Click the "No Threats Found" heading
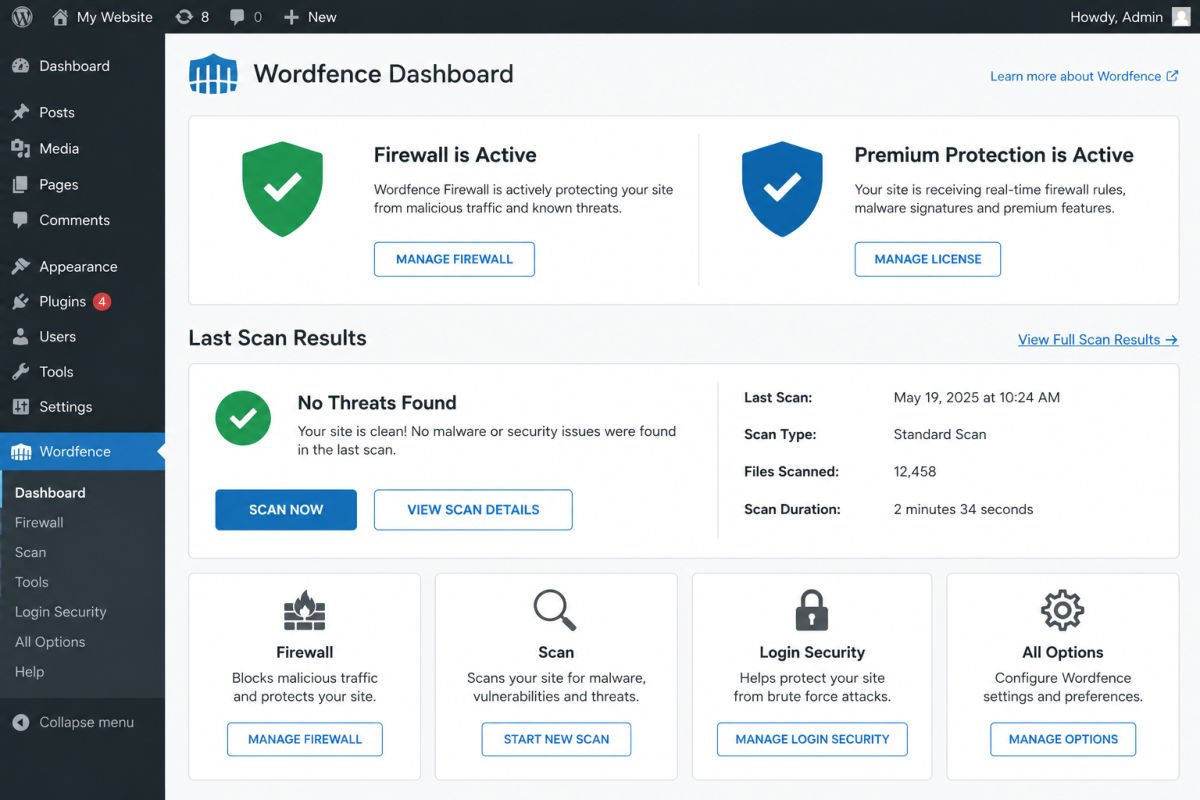The height and width of the screenshot is (800, 1200). coord(377,403)
